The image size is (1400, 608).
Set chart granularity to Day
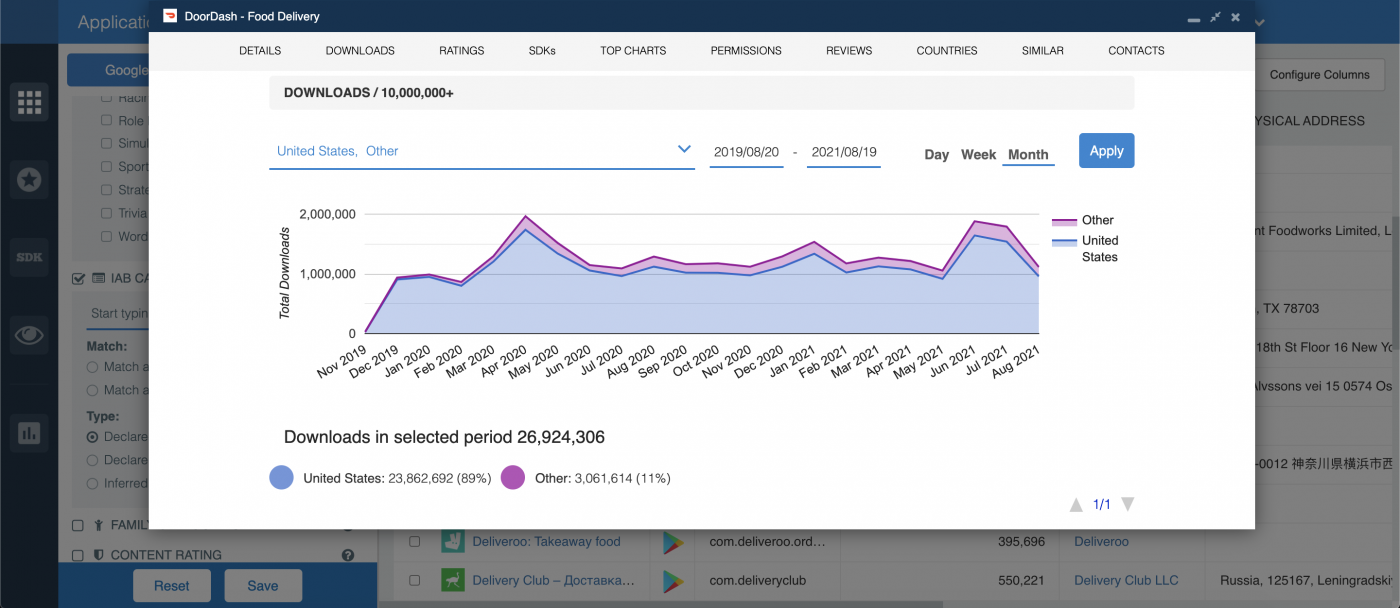tap(937, 154)
